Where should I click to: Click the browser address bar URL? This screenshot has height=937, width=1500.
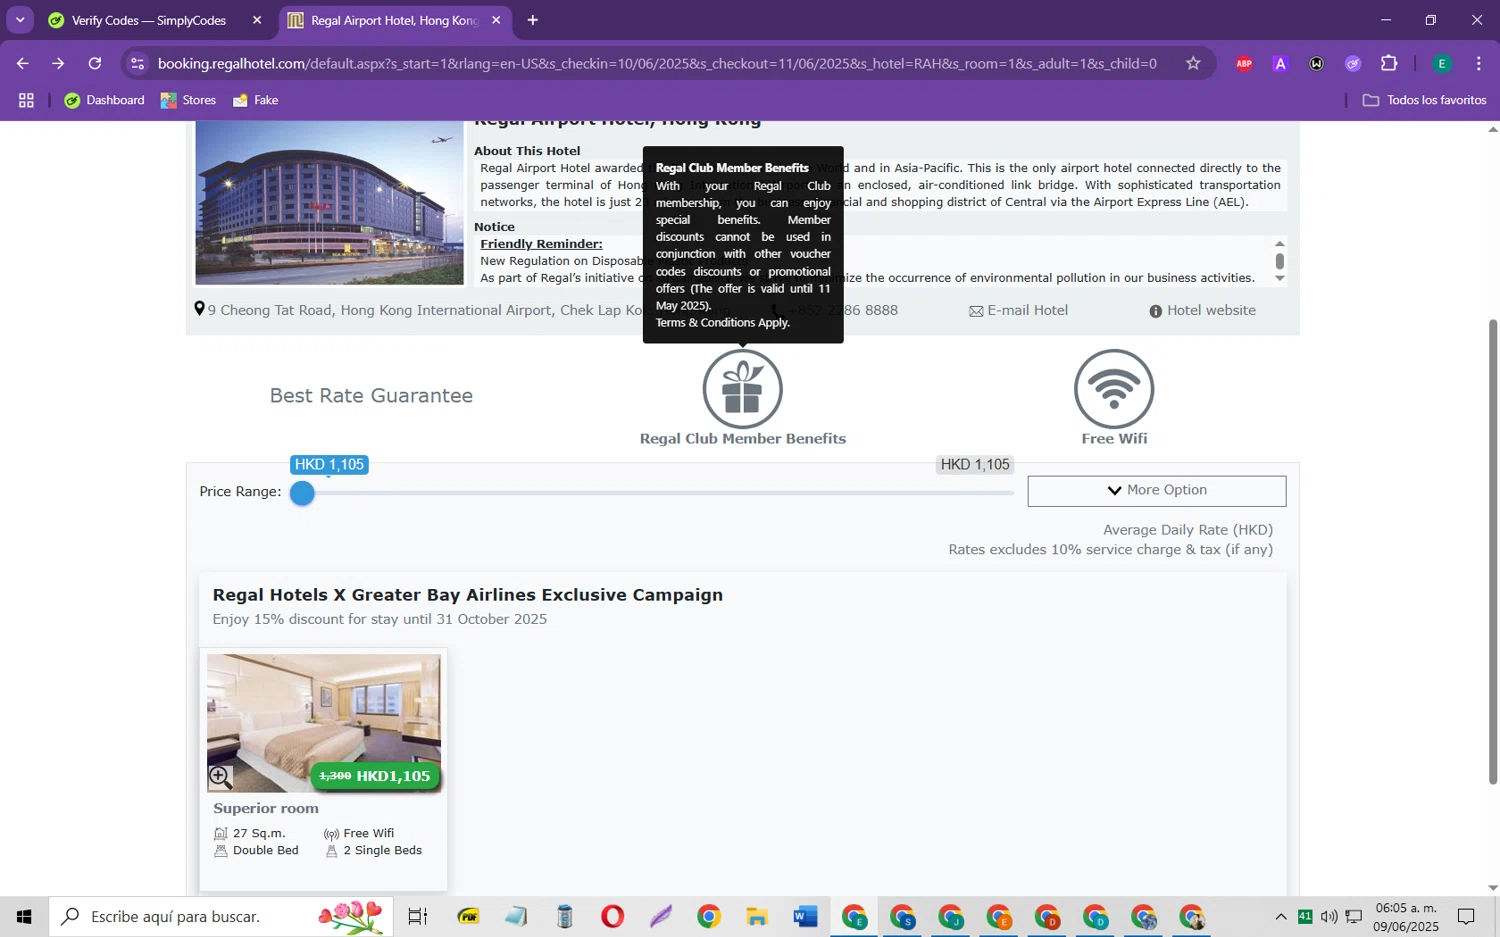click(657, 63)
